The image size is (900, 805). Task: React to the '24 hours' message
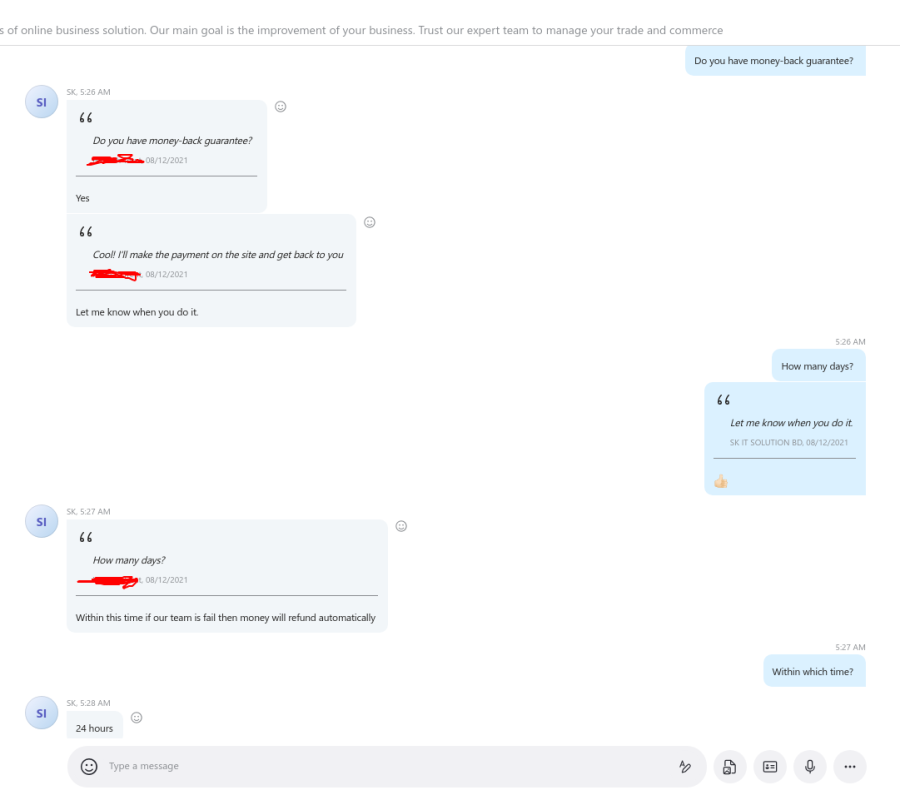[x=137, y=717]
